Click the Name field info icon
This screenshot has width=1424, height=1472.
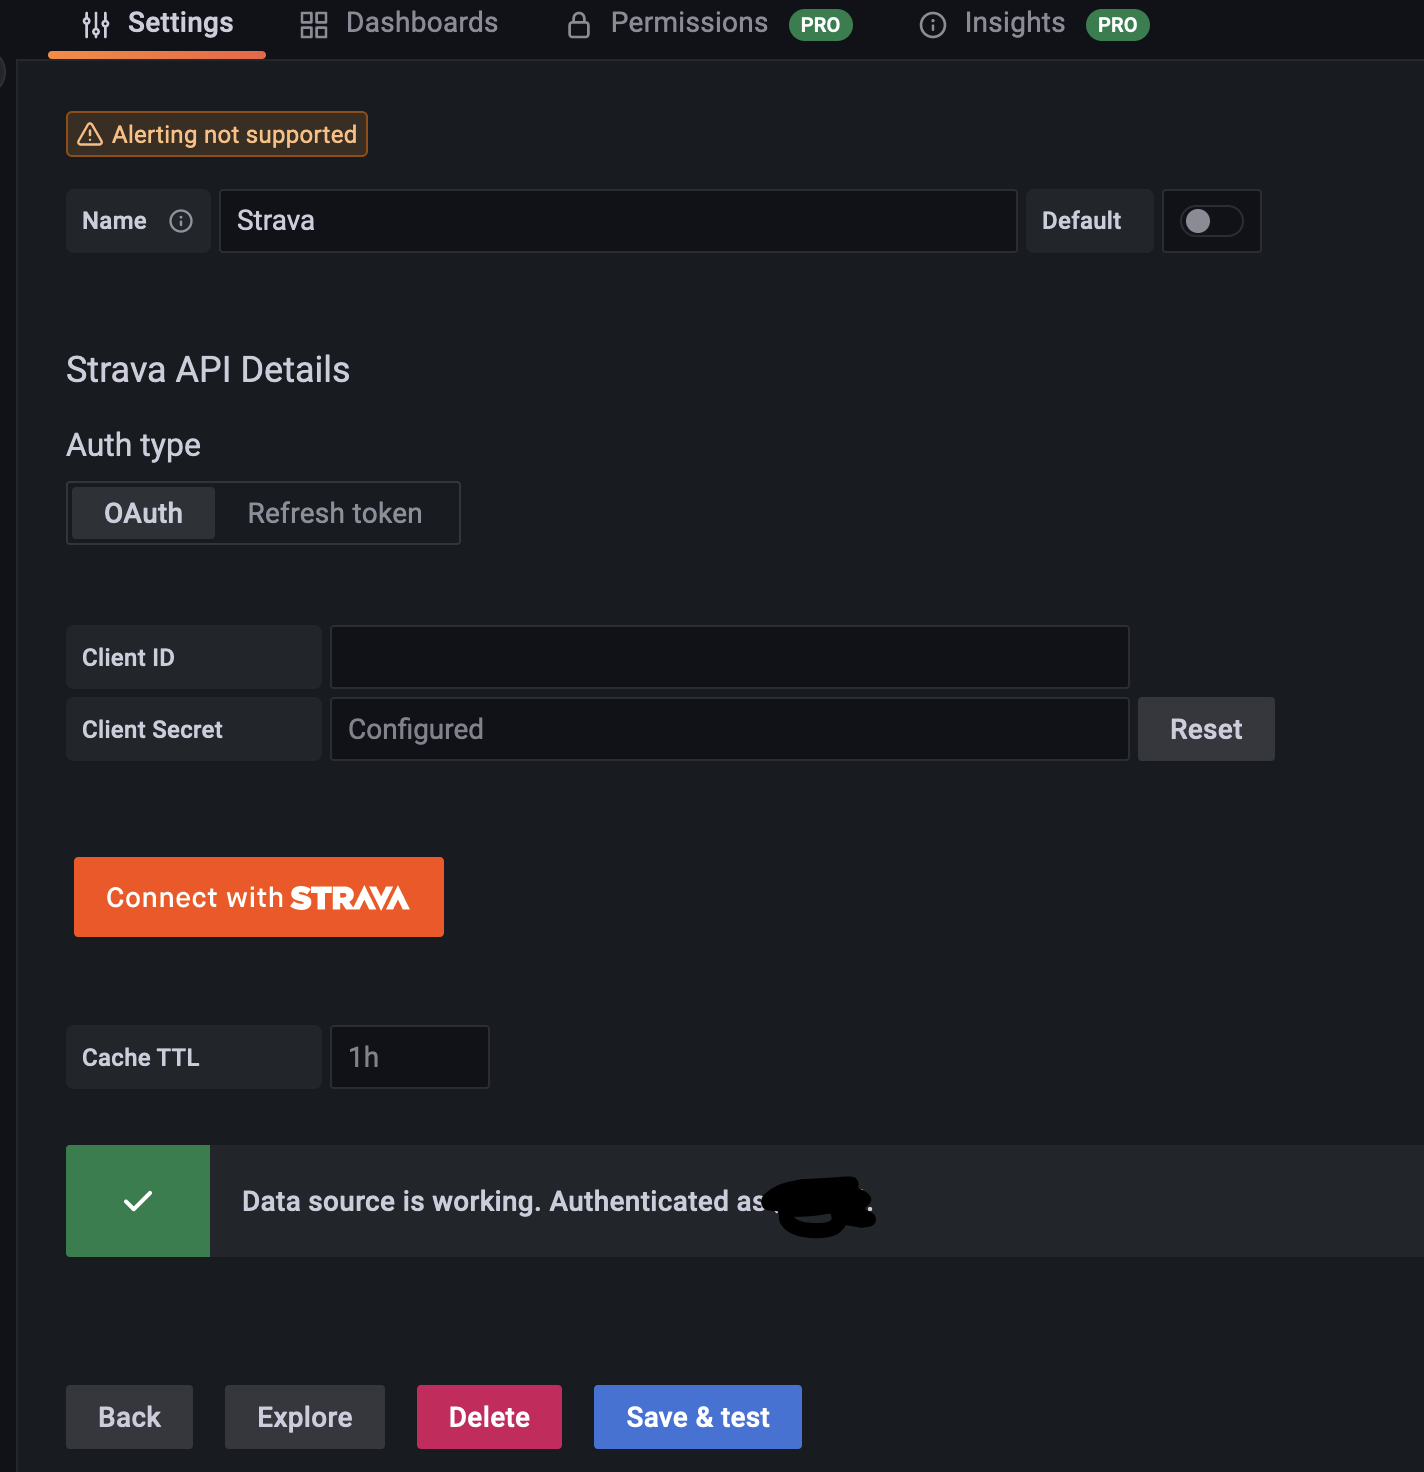[x=181, y=221]
